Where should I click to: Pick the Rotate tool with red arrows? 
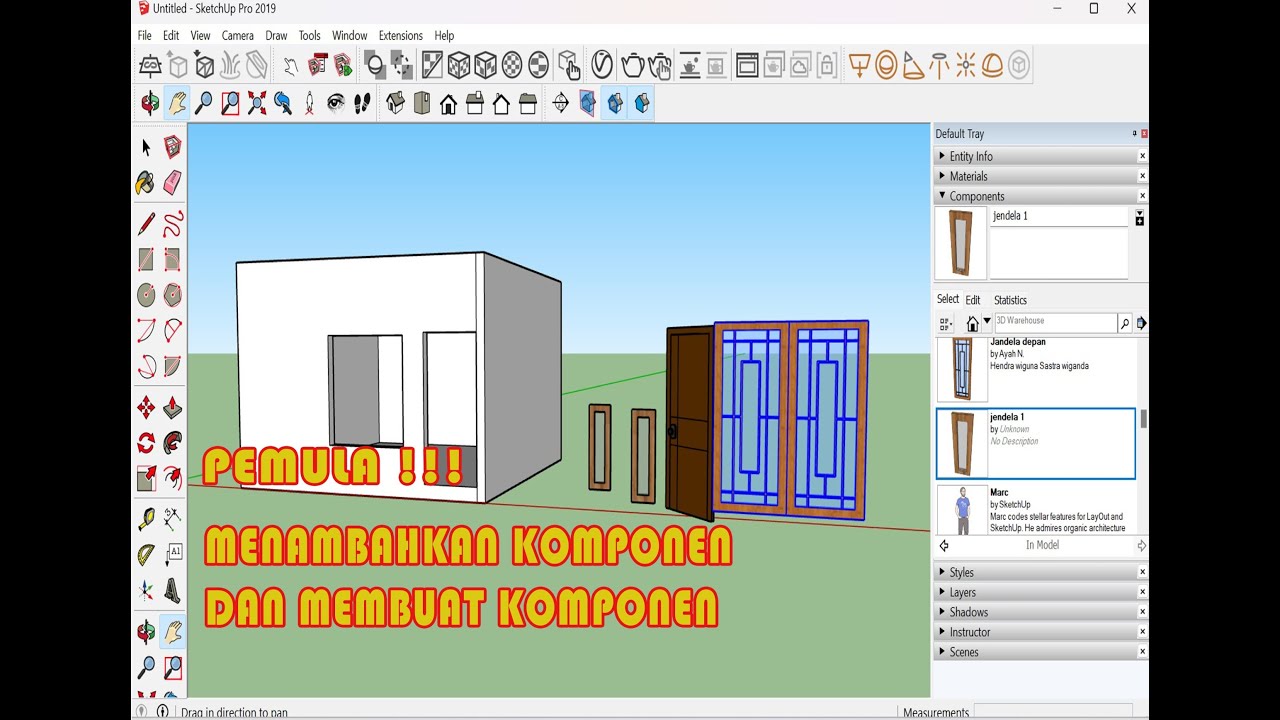[146, 443]
